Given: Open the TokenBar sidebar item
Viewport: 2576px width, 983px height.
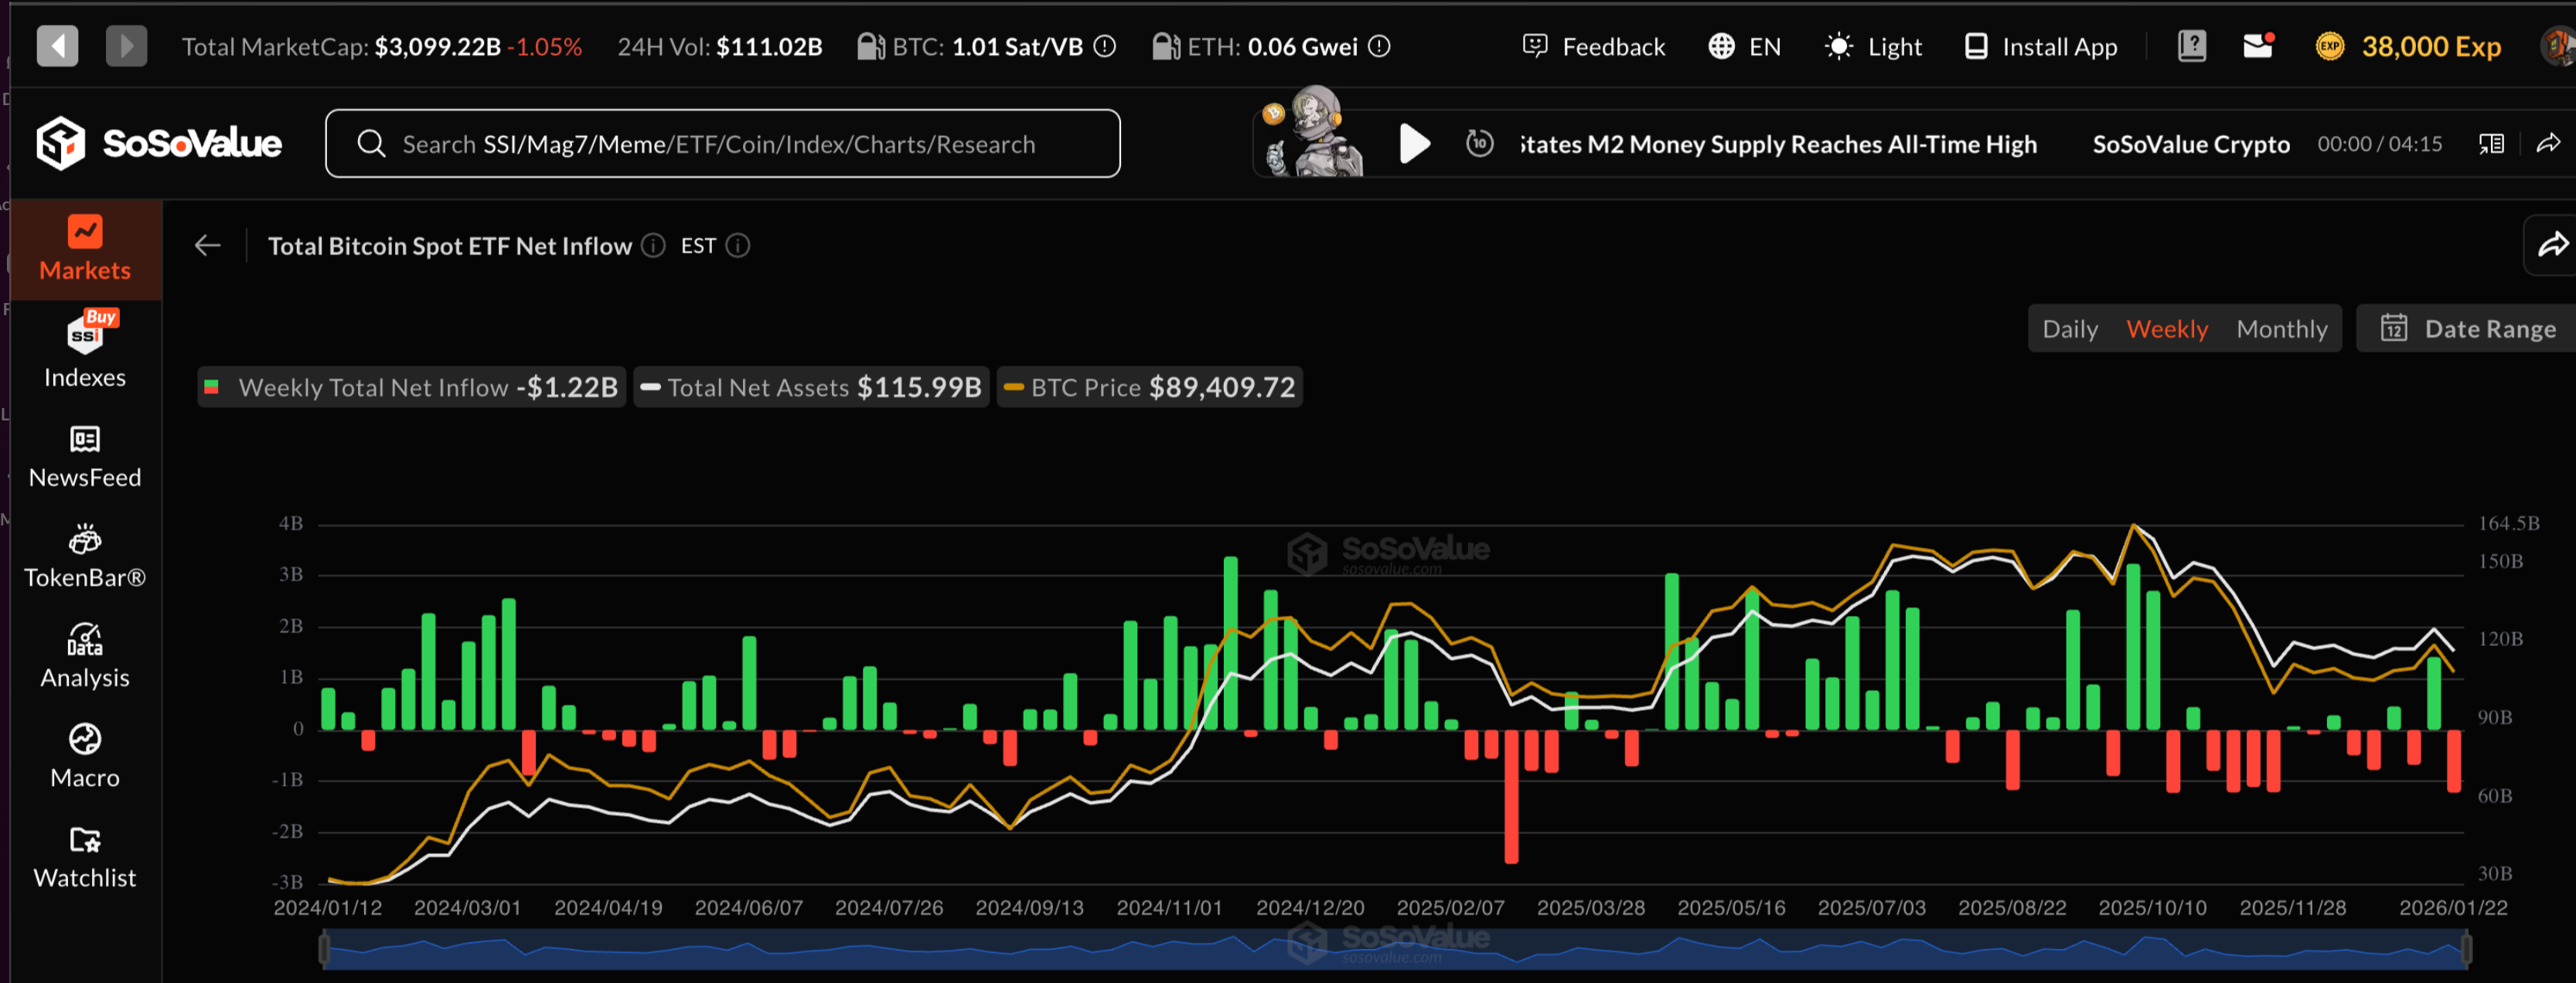Looking at the screenshot, I should point(85,556).
